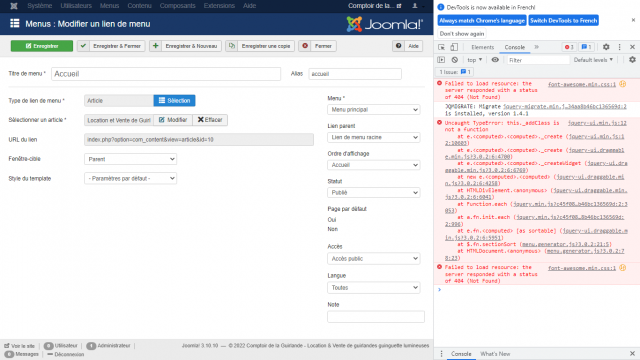
Task: Select Oui for Page par défaut
Action: (332, 220)
